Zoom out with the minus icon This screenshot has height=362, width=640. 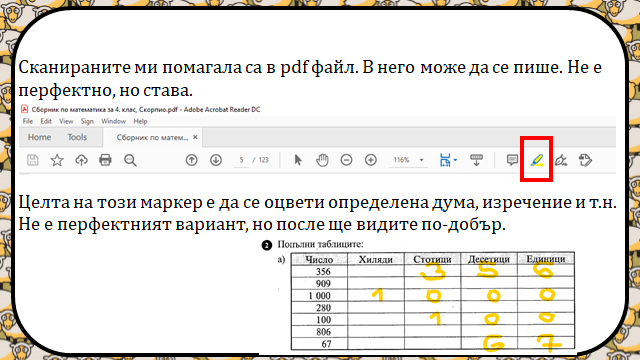(x=346, y=160)
